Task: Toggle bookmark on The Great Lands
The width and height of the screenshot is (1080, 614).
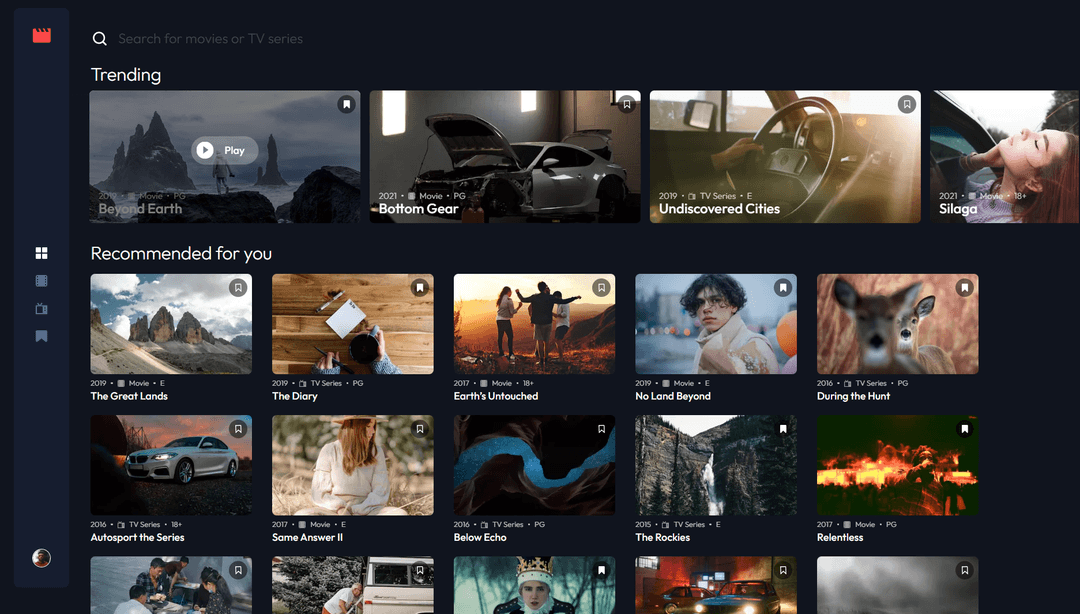Action: [x=238, y=287]
